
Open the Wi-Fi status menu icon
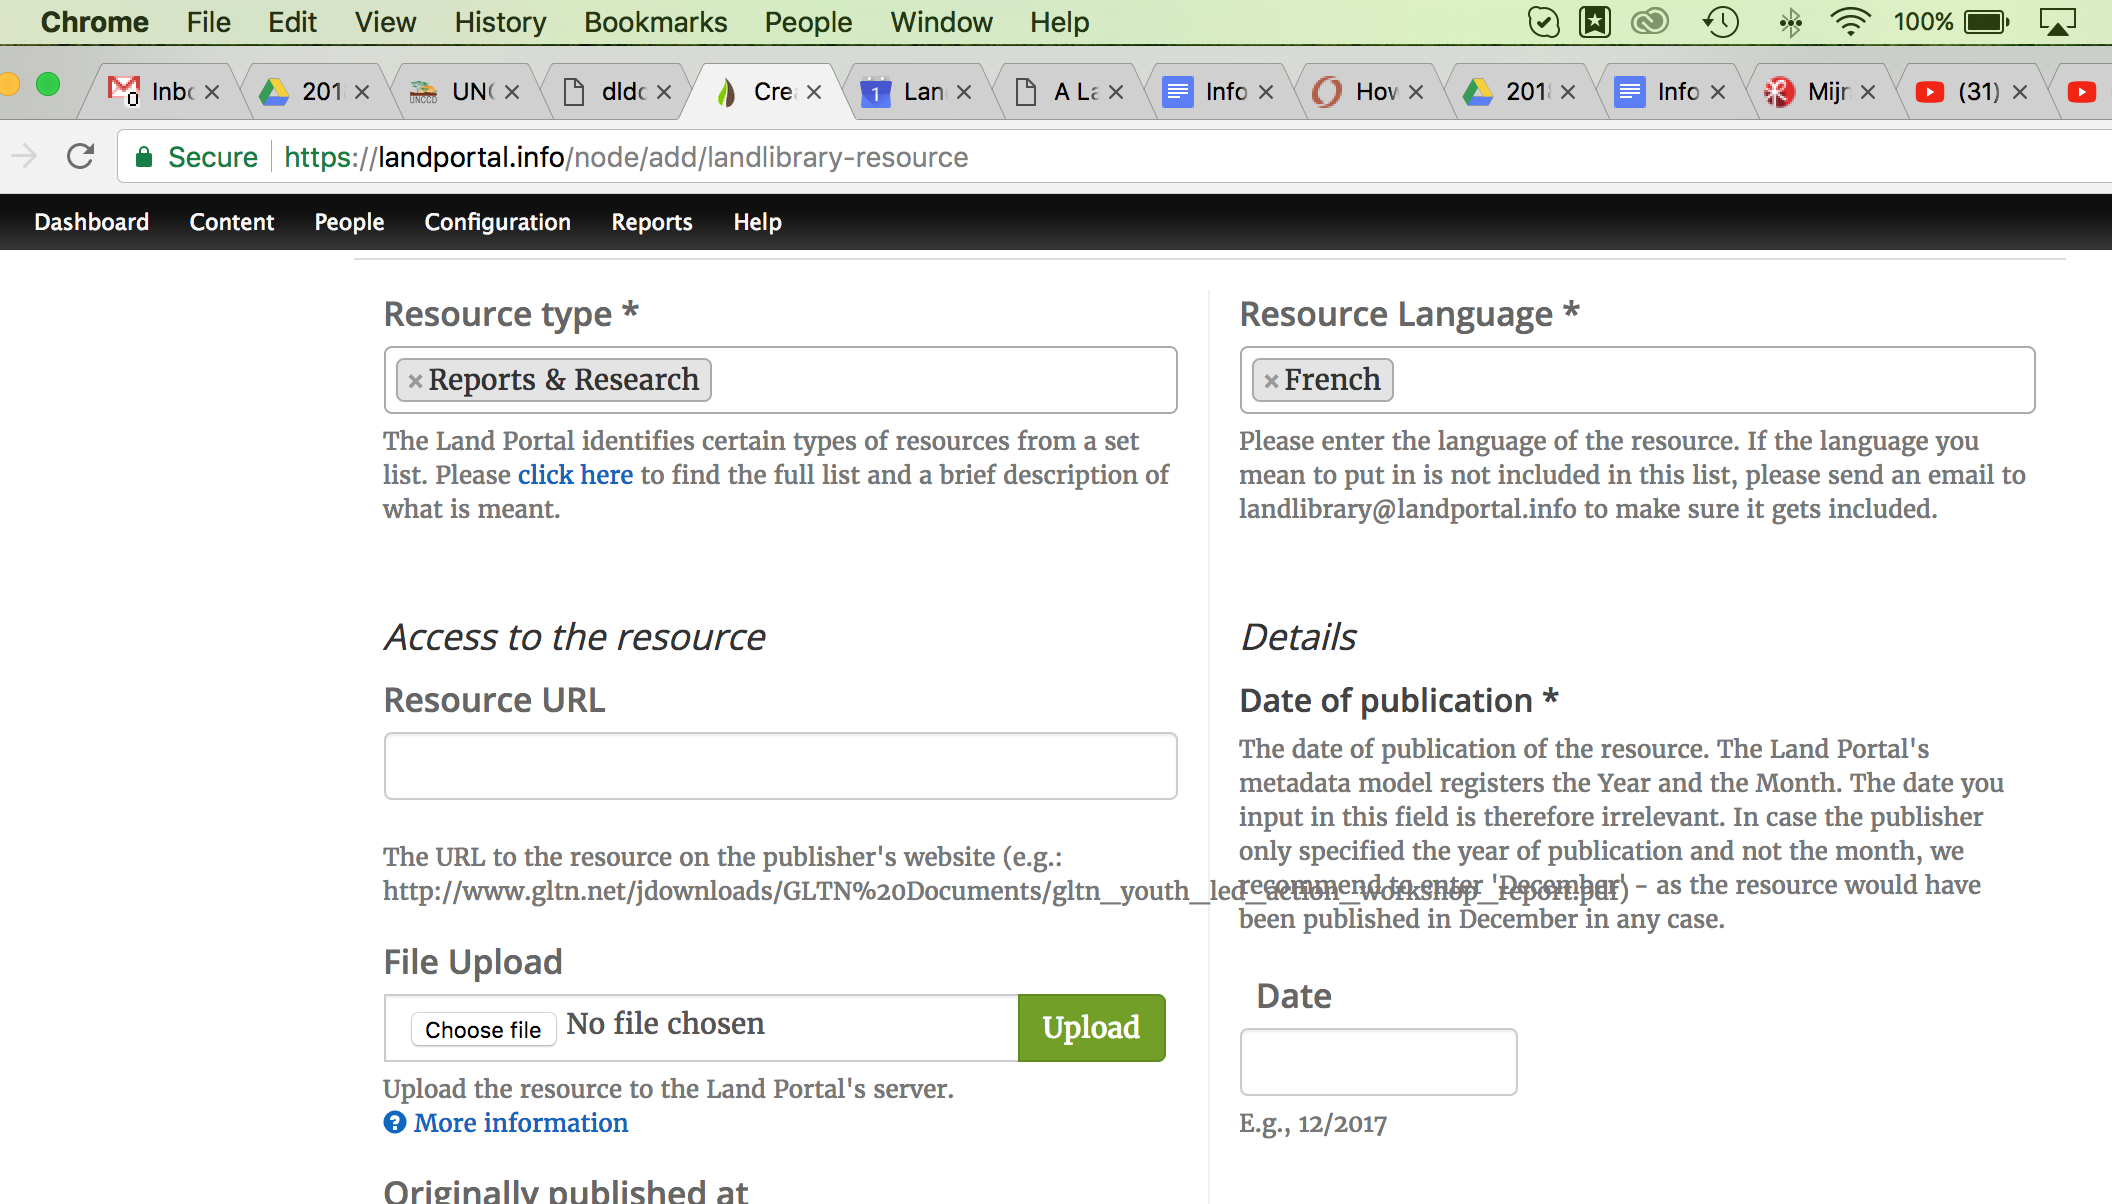(1850, 22)
